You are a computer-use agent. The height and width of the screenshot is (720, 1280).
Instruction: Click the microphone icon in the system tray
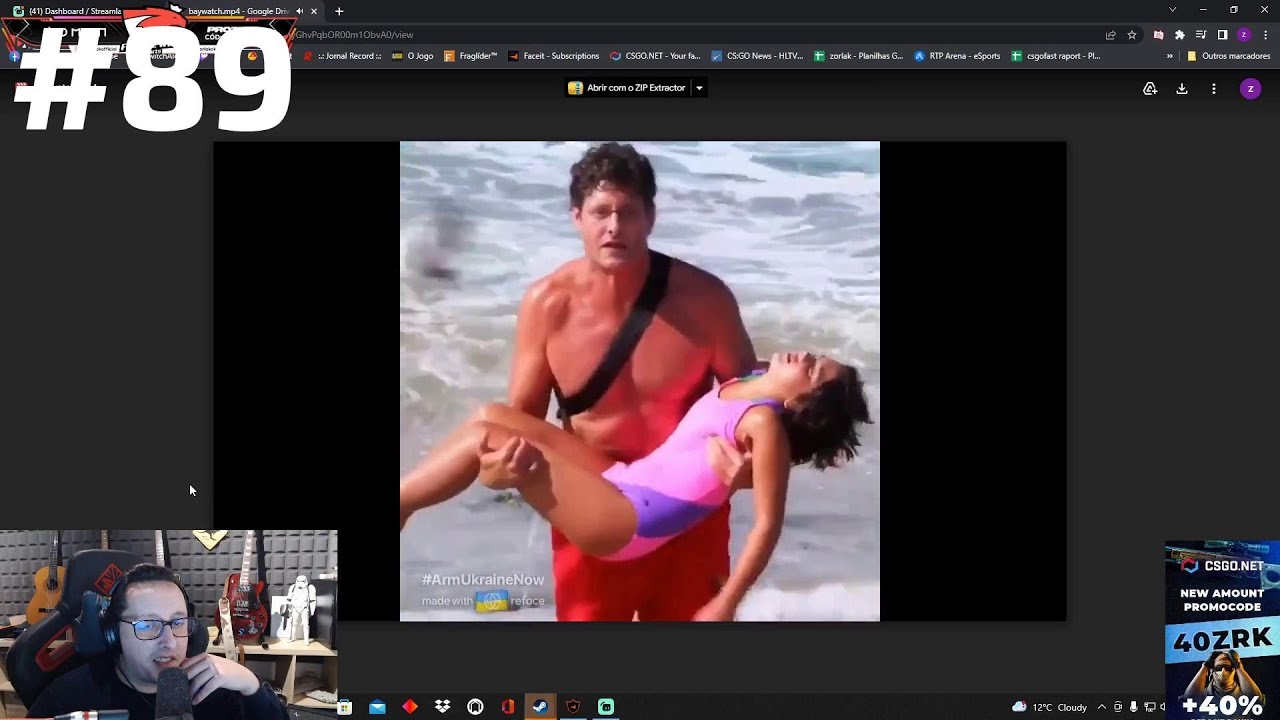(1133, 707)
